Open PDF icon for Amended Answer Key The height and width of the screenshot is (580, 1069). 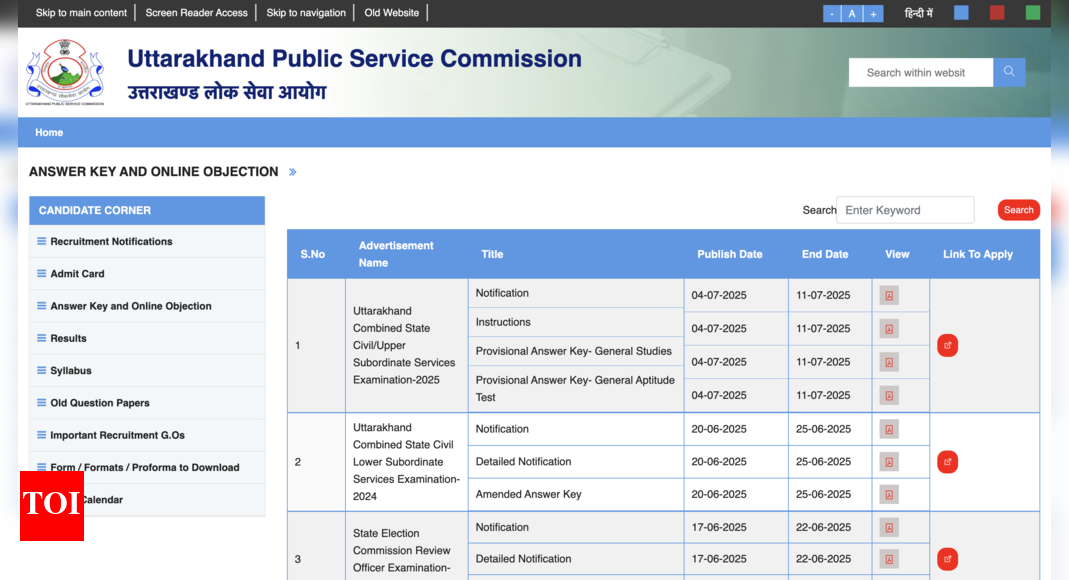click(x=889, y=495)
